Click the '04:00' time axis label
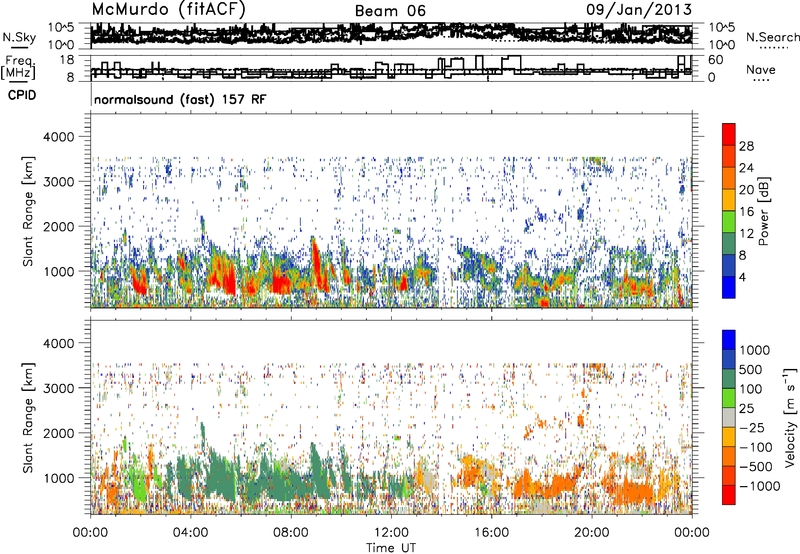Viewport: 800px width, 554px height. point(190,533)
